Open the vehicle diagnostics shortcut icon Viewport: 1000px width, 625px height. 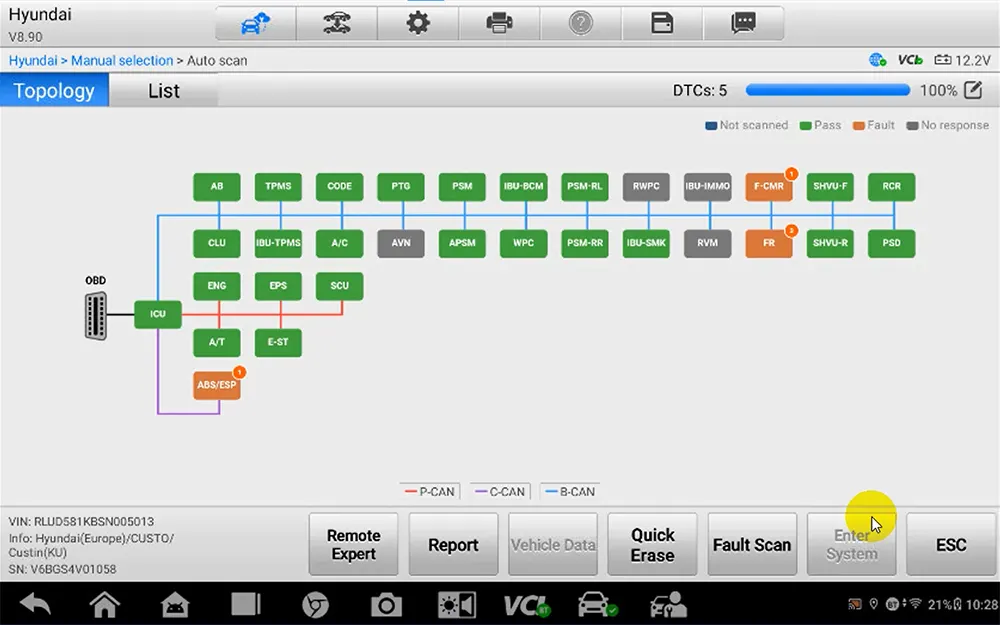[597, 604]
